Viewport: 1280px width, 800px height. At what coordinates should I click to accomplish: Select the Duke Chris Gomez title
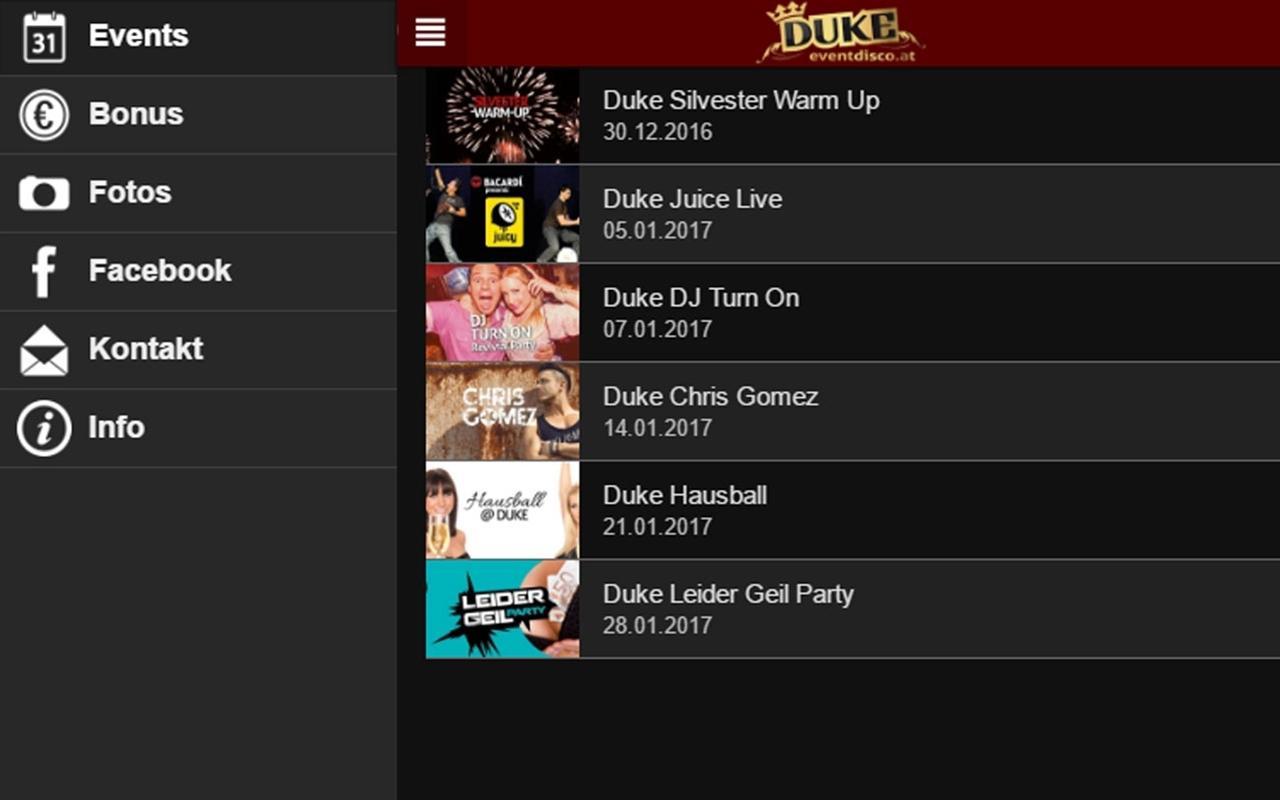tap(710, 397)
